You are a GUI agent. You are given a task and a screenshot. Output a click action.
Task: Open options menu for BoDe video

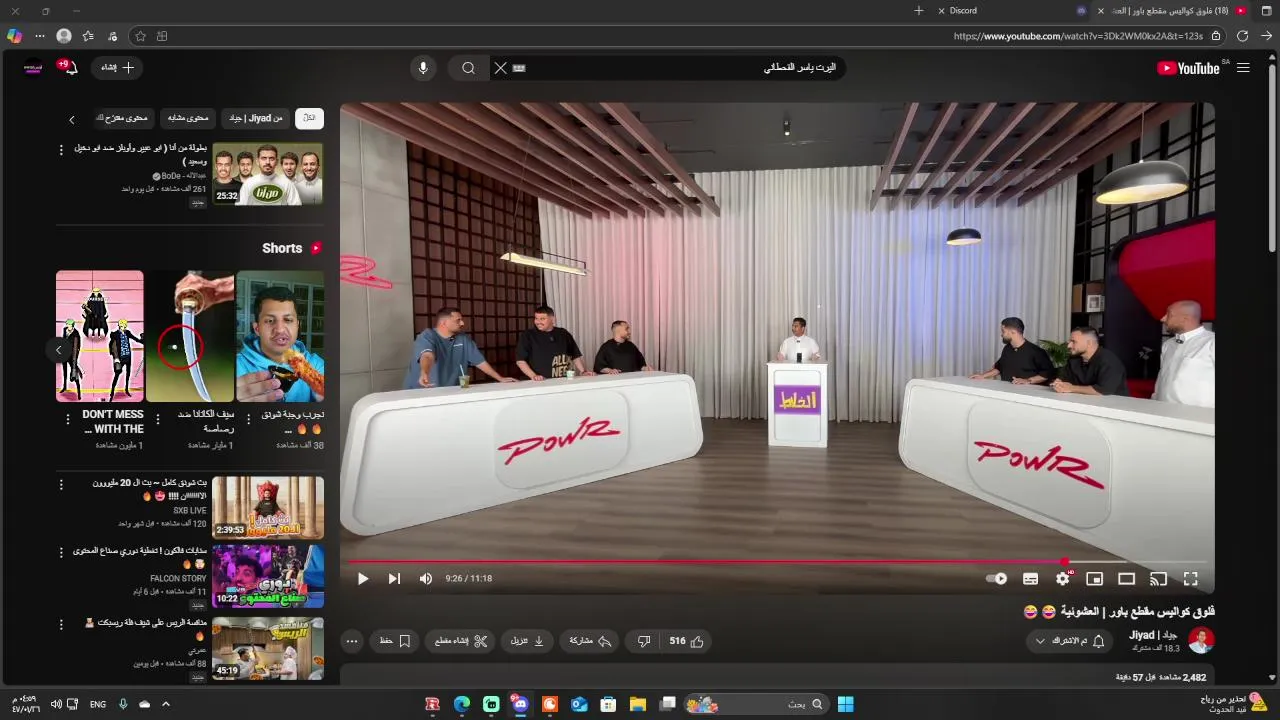pyautogui.click(x=61, y=150)
